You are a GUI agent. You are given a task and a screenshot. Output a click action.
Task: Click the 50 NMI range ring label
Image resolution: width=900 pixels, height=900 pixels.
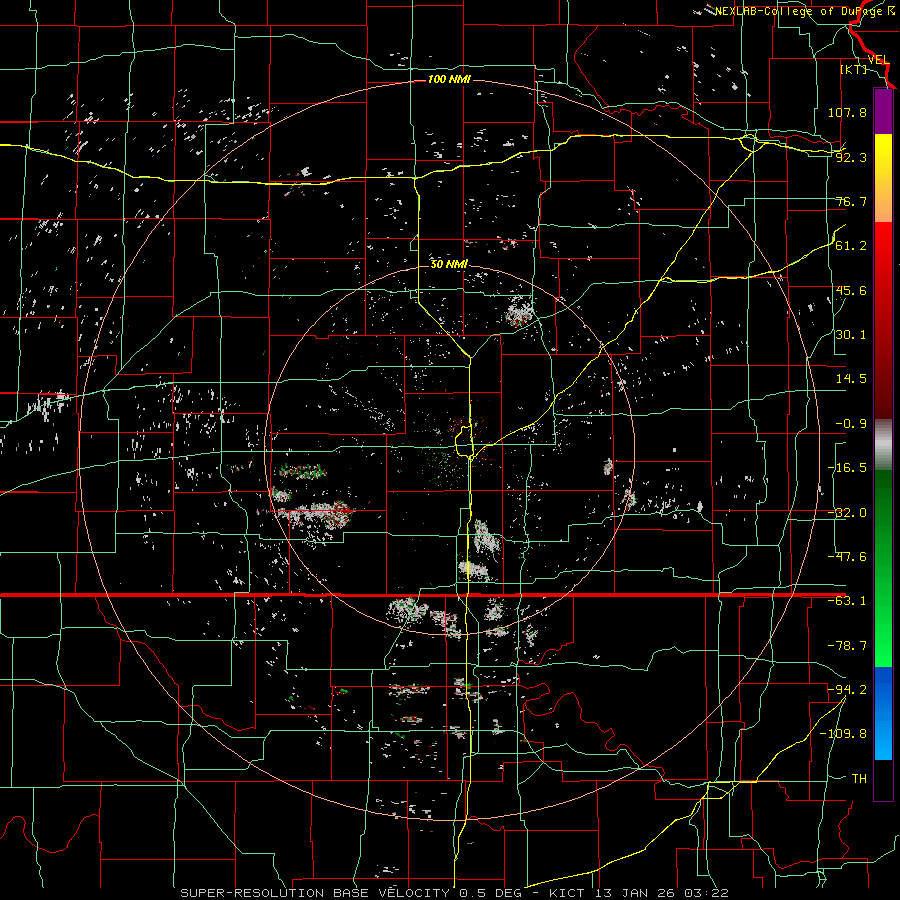(449, 264)
